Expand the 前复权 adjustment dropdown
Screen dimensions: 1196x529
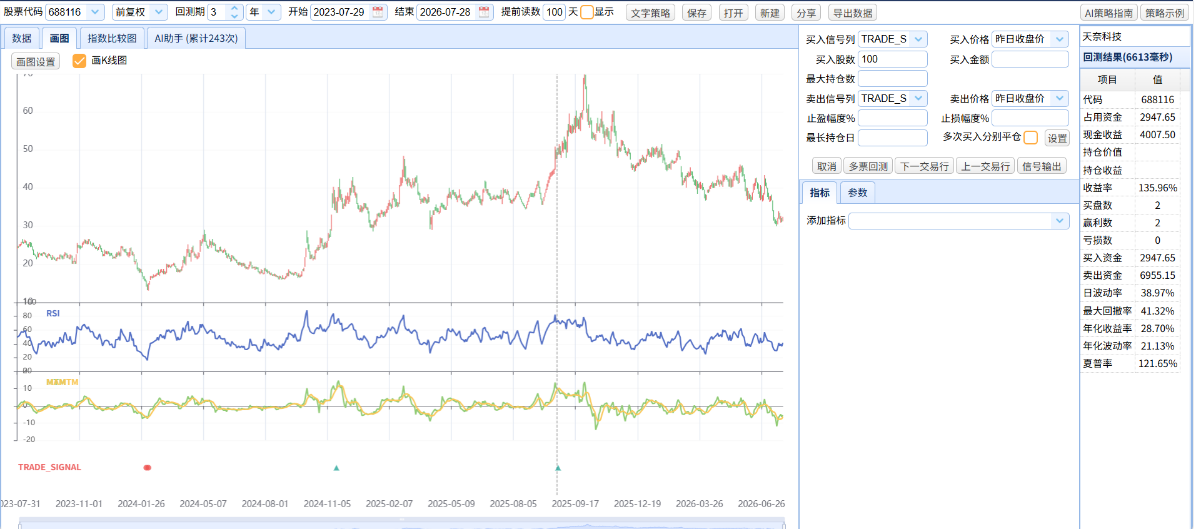tap(159, 12)
